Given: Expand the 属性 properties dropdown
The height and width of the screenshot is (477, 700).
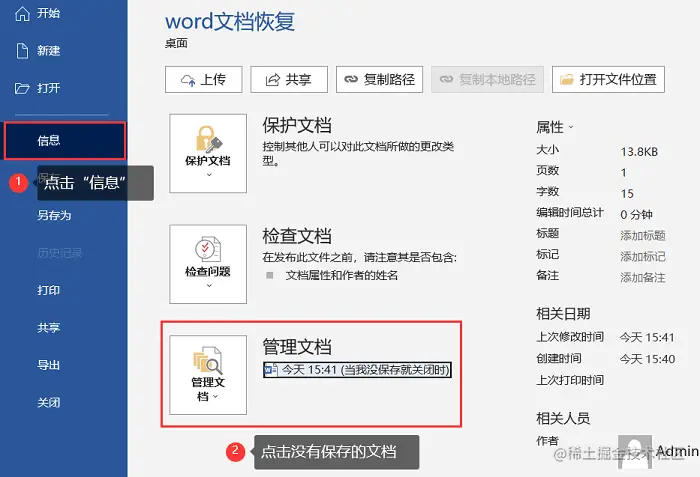Looking at the screenshot, I should coord(554,127).
